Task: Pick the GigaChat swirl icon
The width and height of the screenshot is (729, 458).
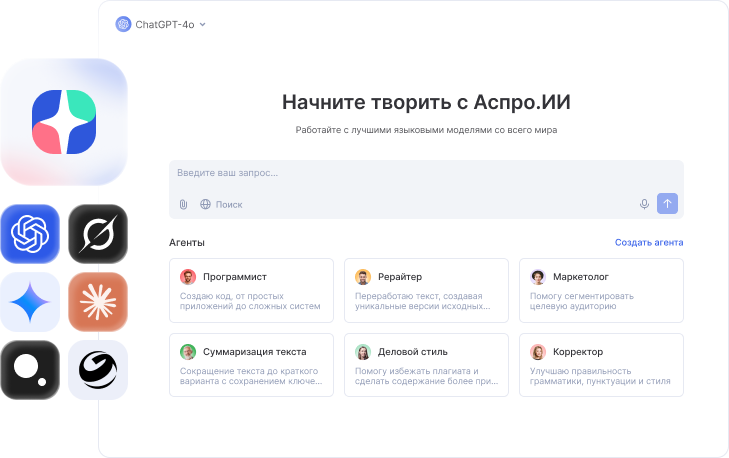Action: [98, 370]
